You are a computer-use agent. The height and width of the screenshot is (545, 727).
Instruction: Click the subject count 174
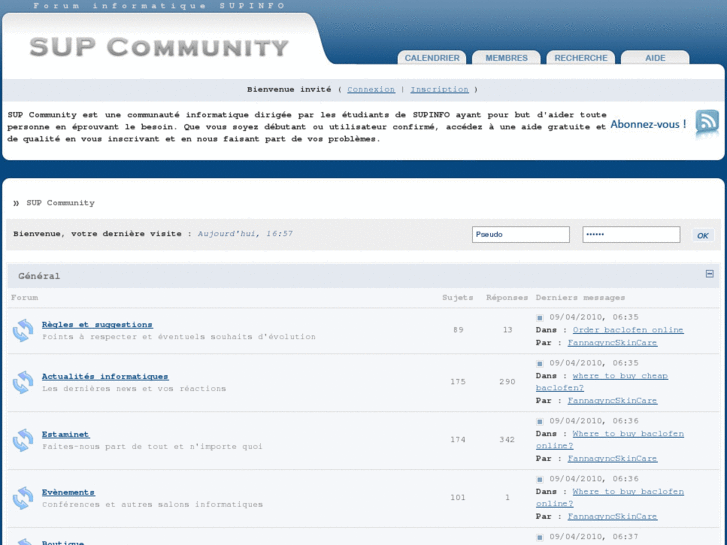coord(458,440)
